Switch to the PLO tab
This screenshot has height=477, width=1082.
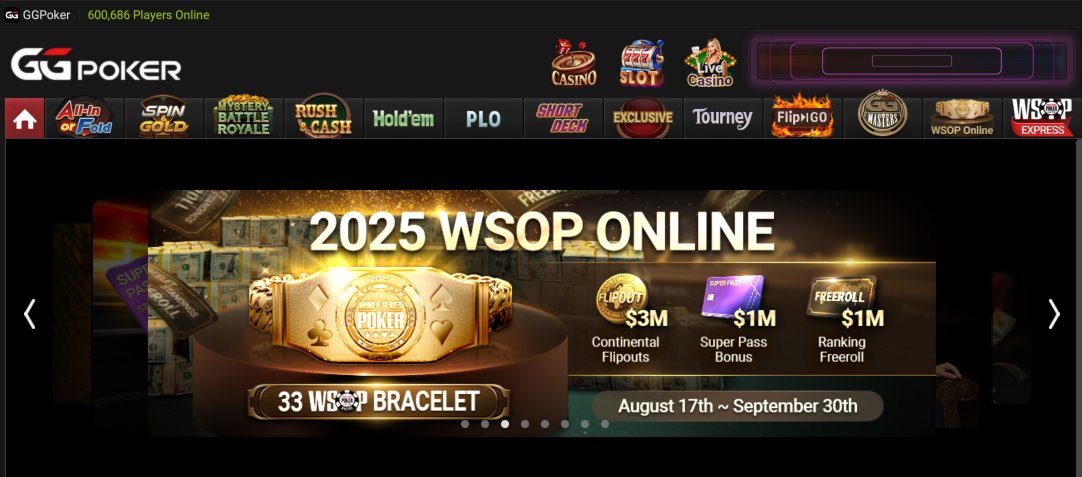(483, 118)
